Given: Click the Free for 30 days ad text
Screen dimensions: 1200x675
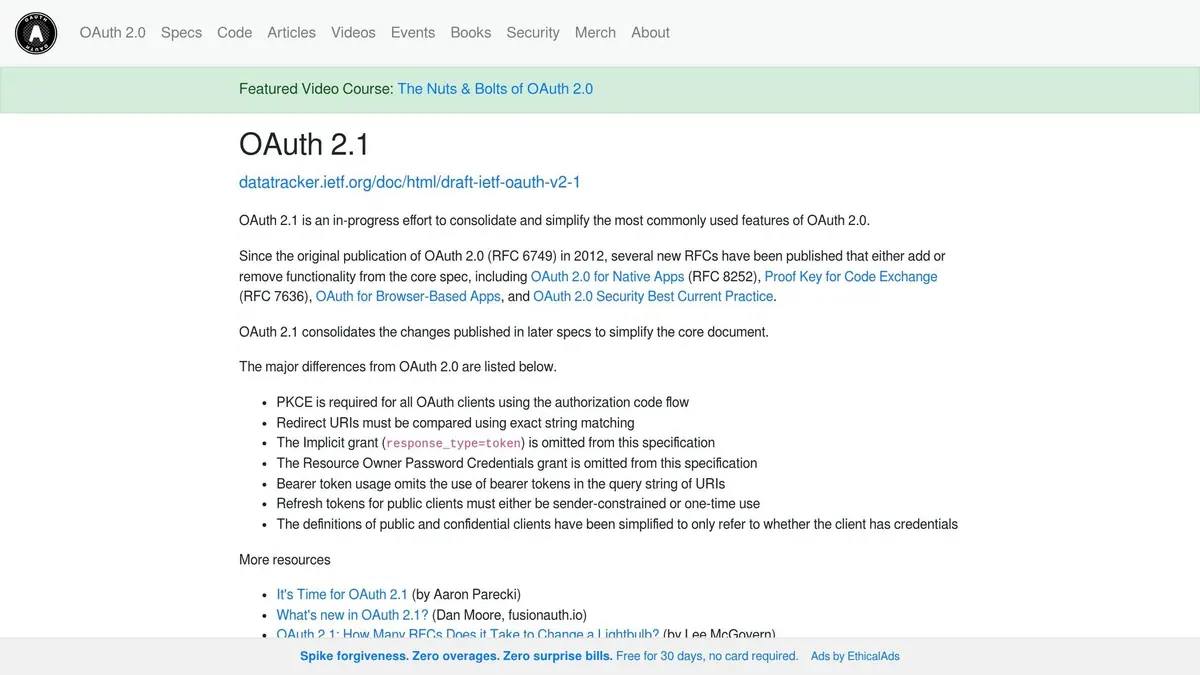Looking at the screenshot, I should point(707,656).
